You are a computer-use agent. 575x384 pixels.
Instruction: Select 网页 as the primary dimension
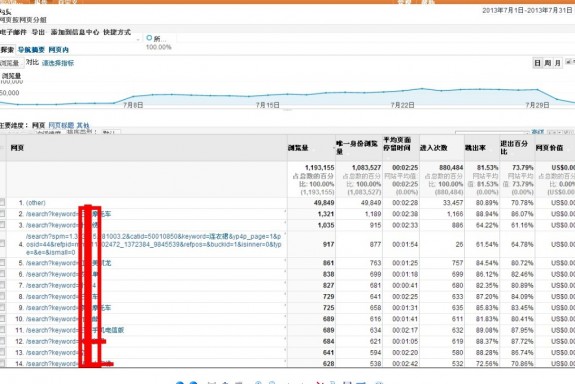[38, 125]
